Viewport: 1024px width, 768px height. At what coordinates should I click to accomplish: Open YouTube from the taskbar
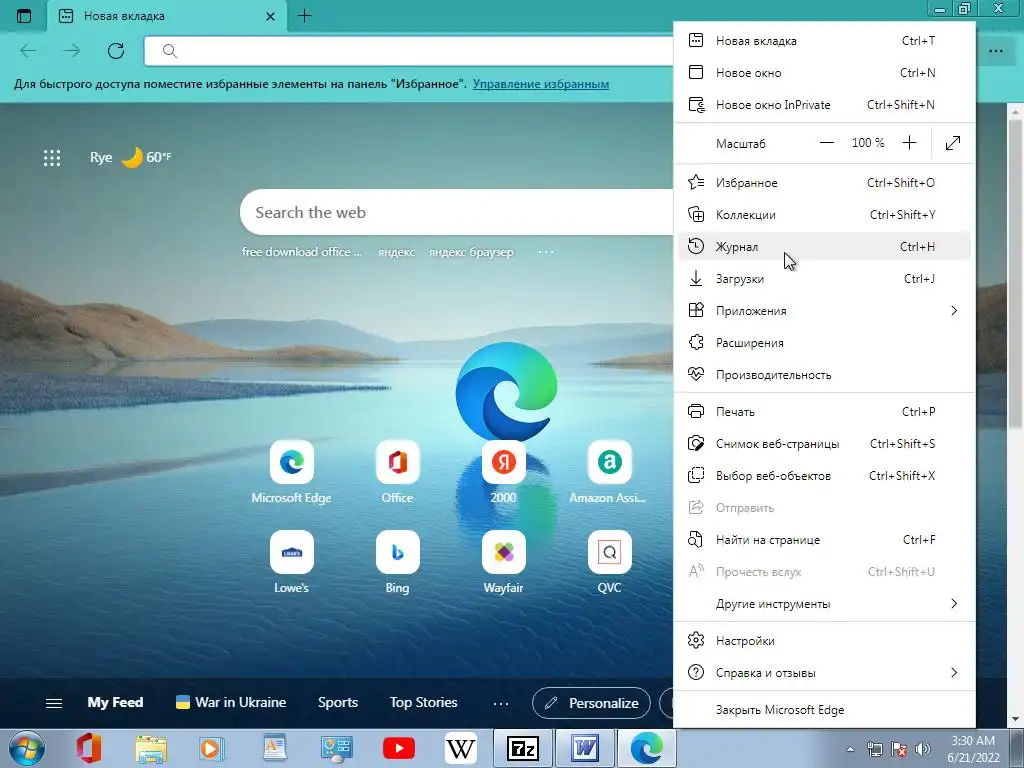[398, 748]
